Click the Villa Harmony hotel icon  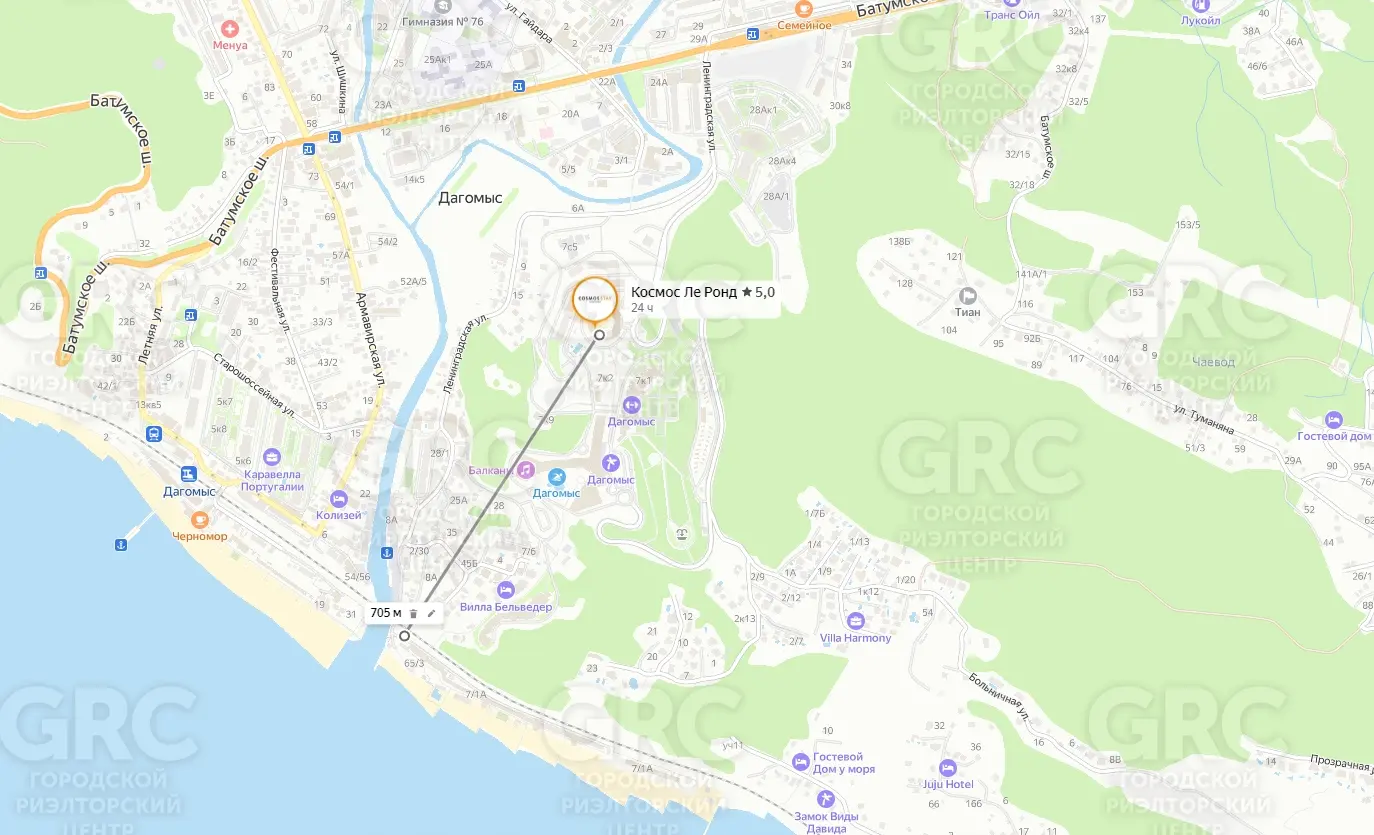pos(855,620)
